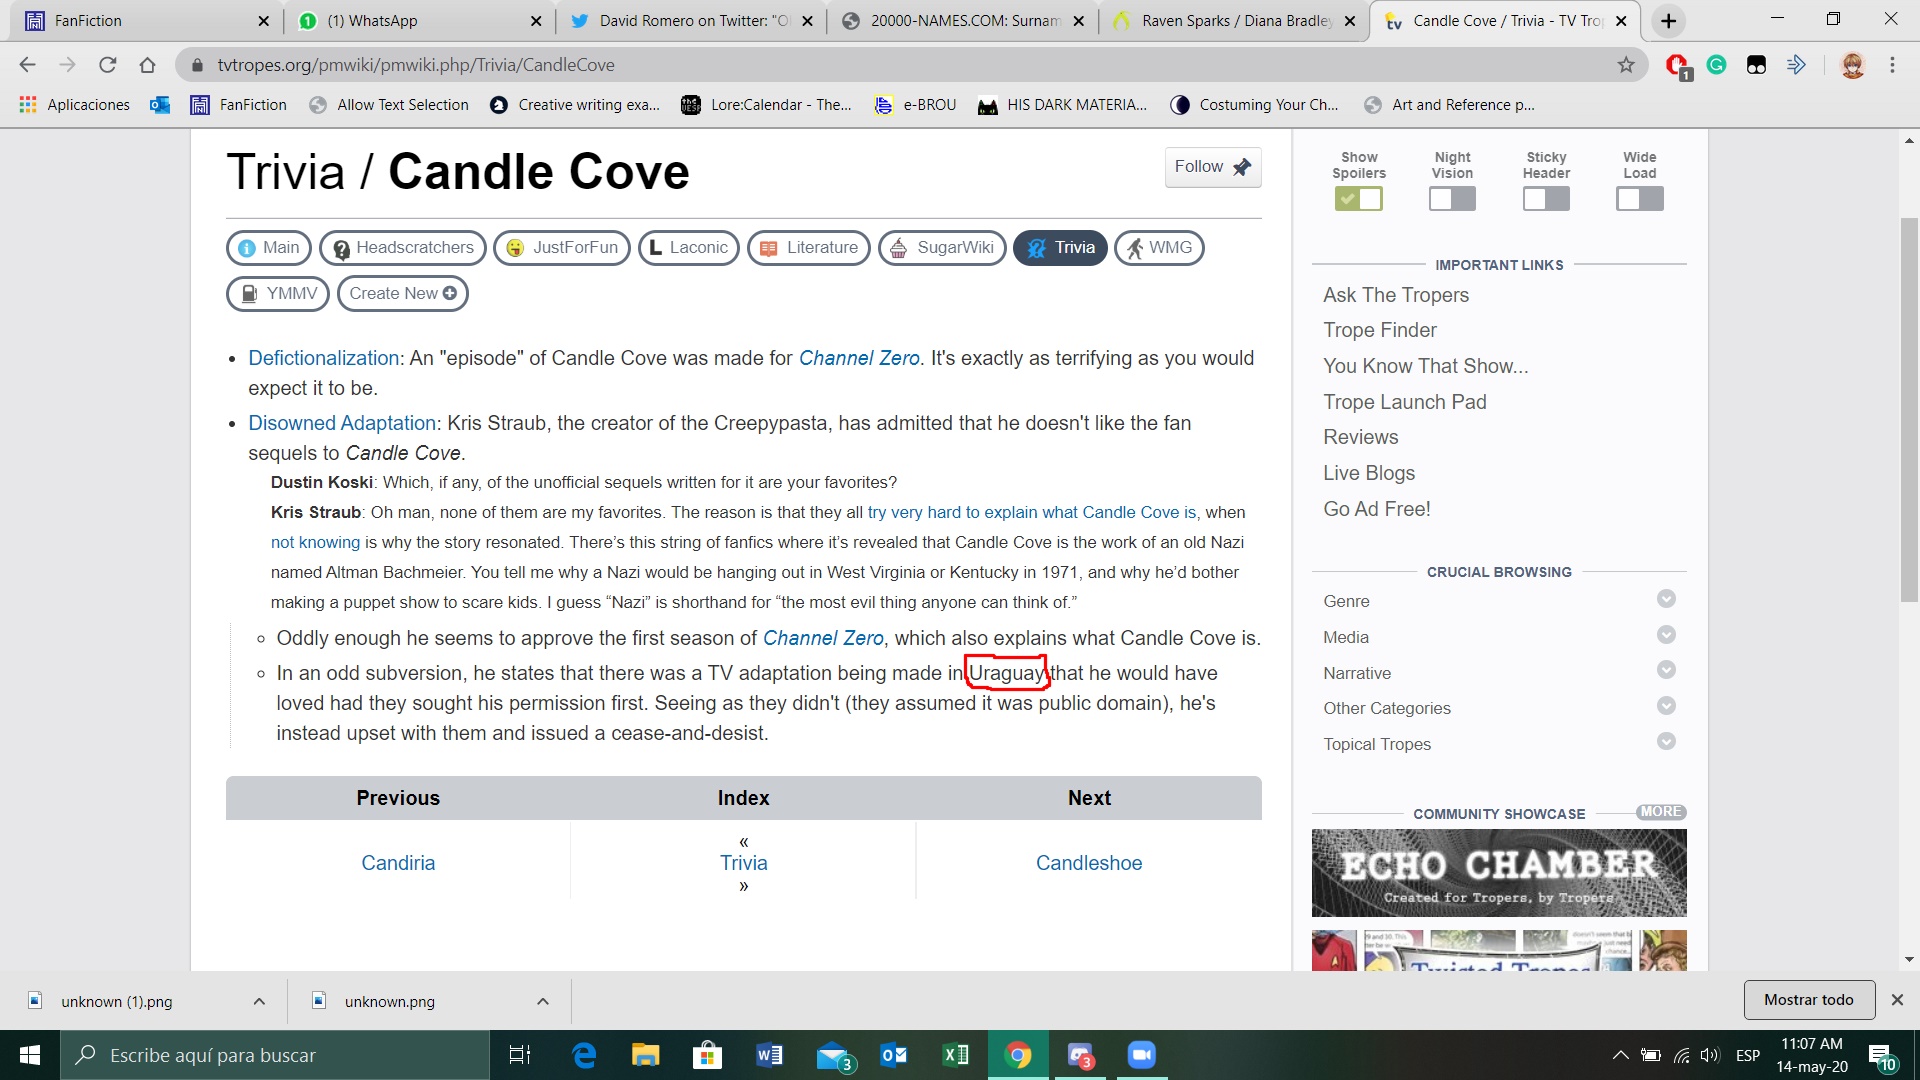Reload the current page

click(x=107, y=65)
